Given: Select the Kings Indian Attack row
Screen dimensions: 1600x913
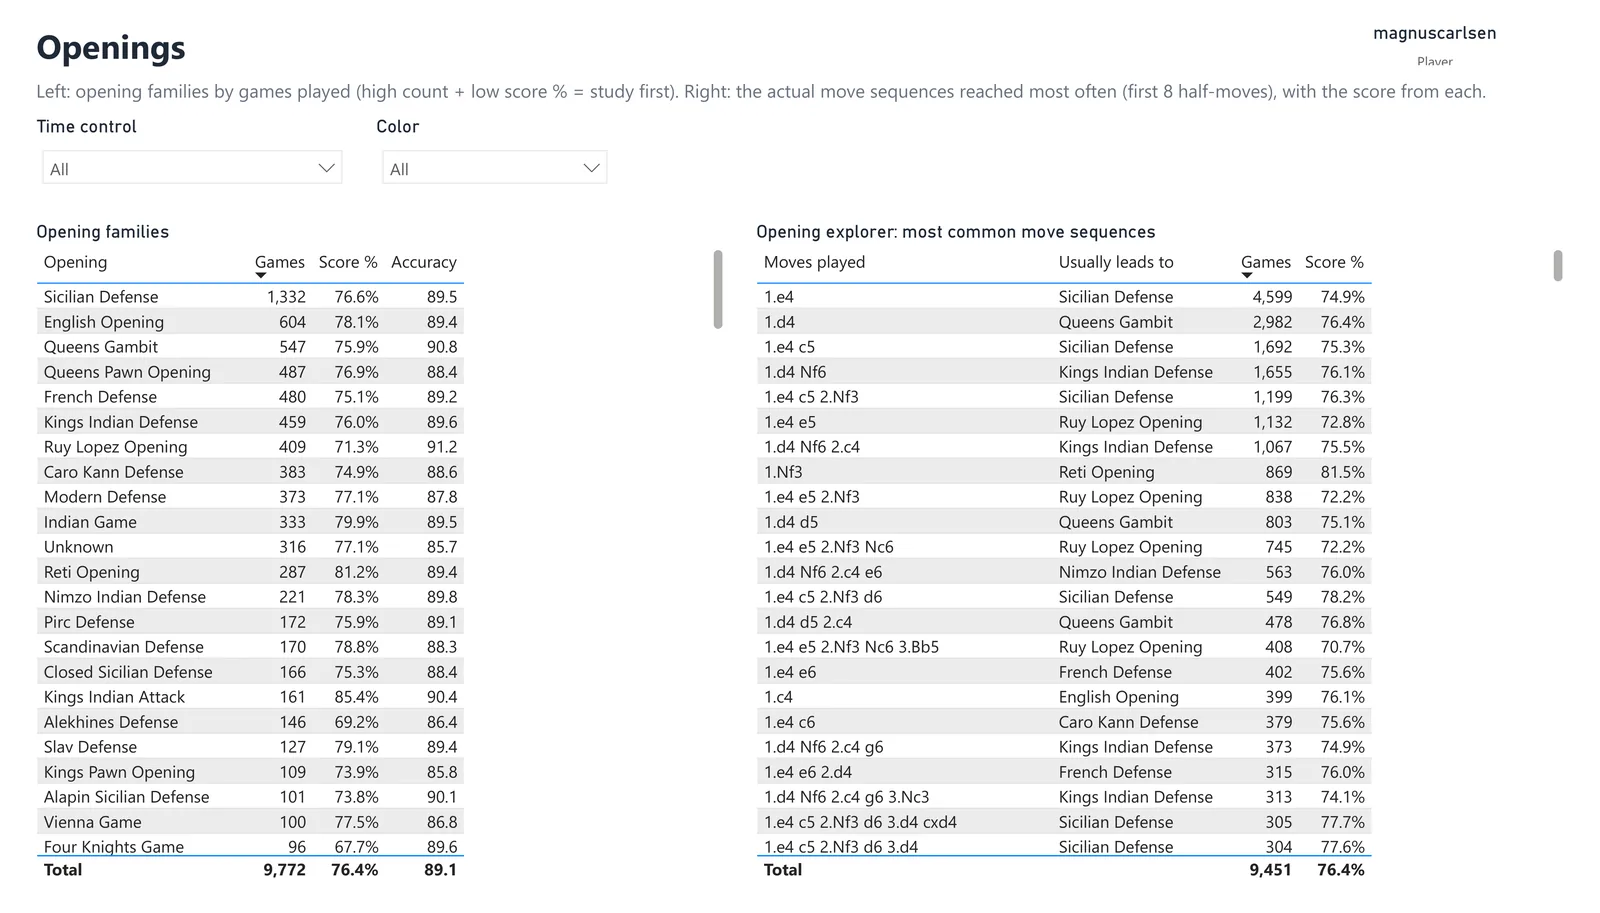Looking at the screenshot, I should pos(250,697).
